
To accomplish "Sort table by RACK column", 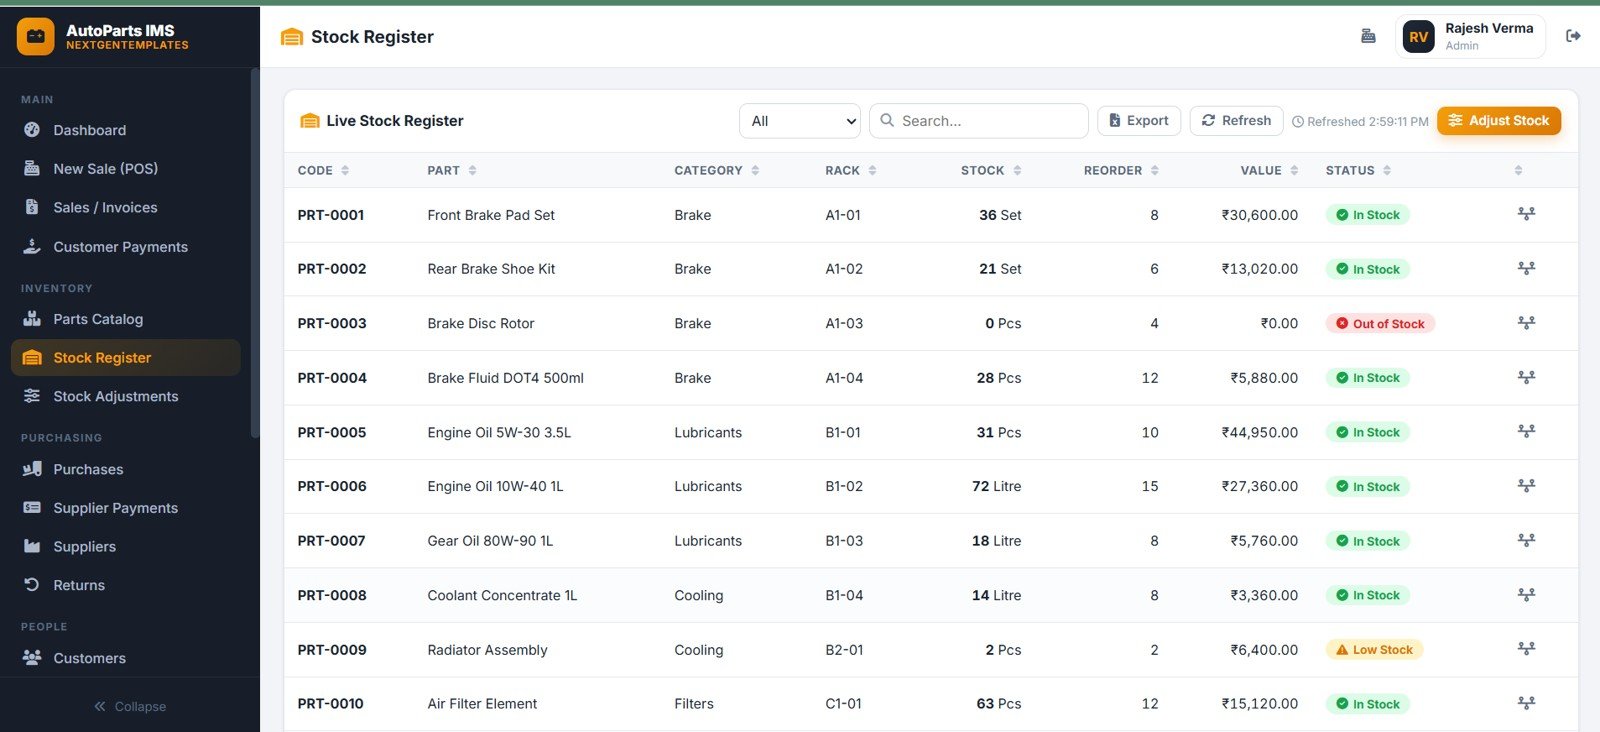I will [851, 170].
